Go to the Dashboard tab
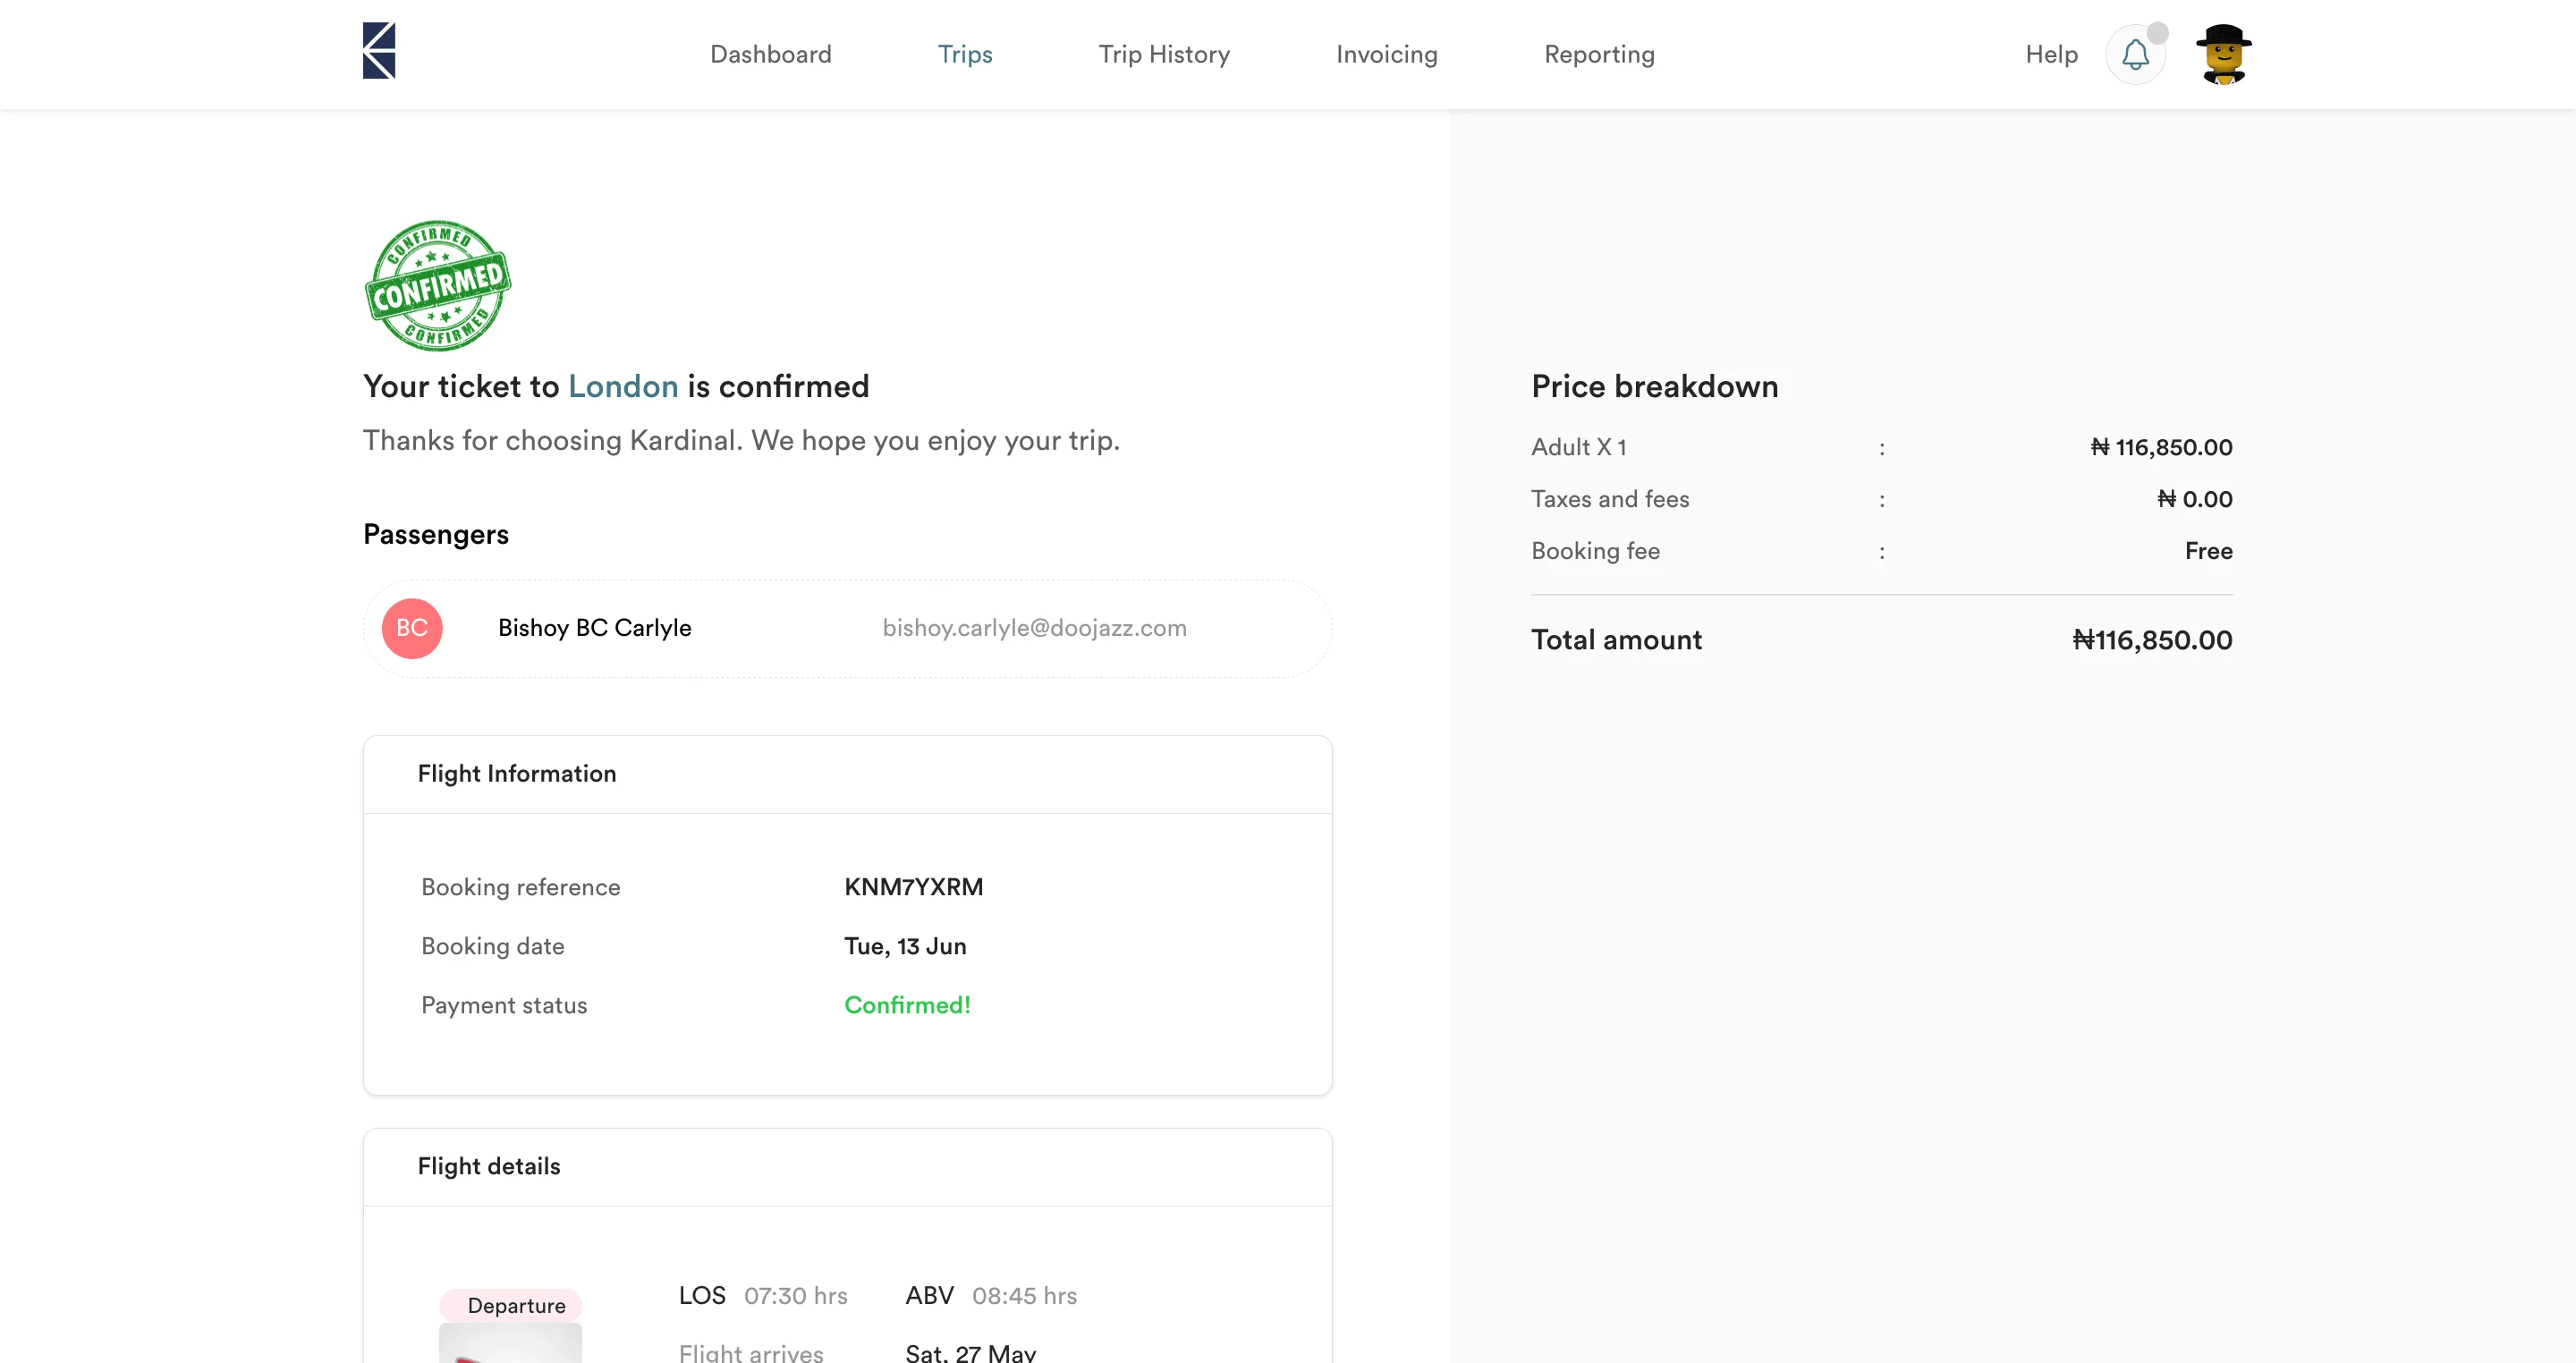Image resolution: width=2576 pixels, height=1363 pixels. click(770, 54)
